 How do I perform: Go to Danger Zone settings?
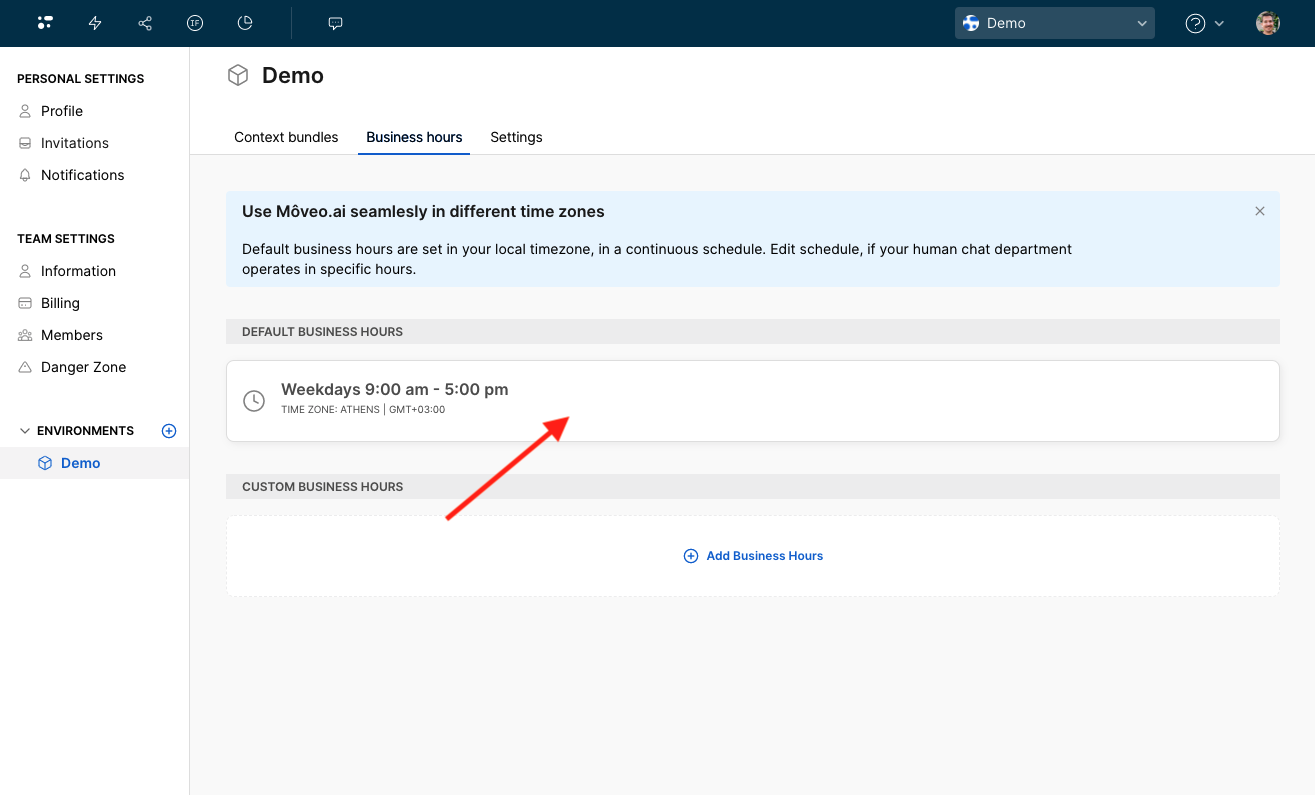coord(83,367)
